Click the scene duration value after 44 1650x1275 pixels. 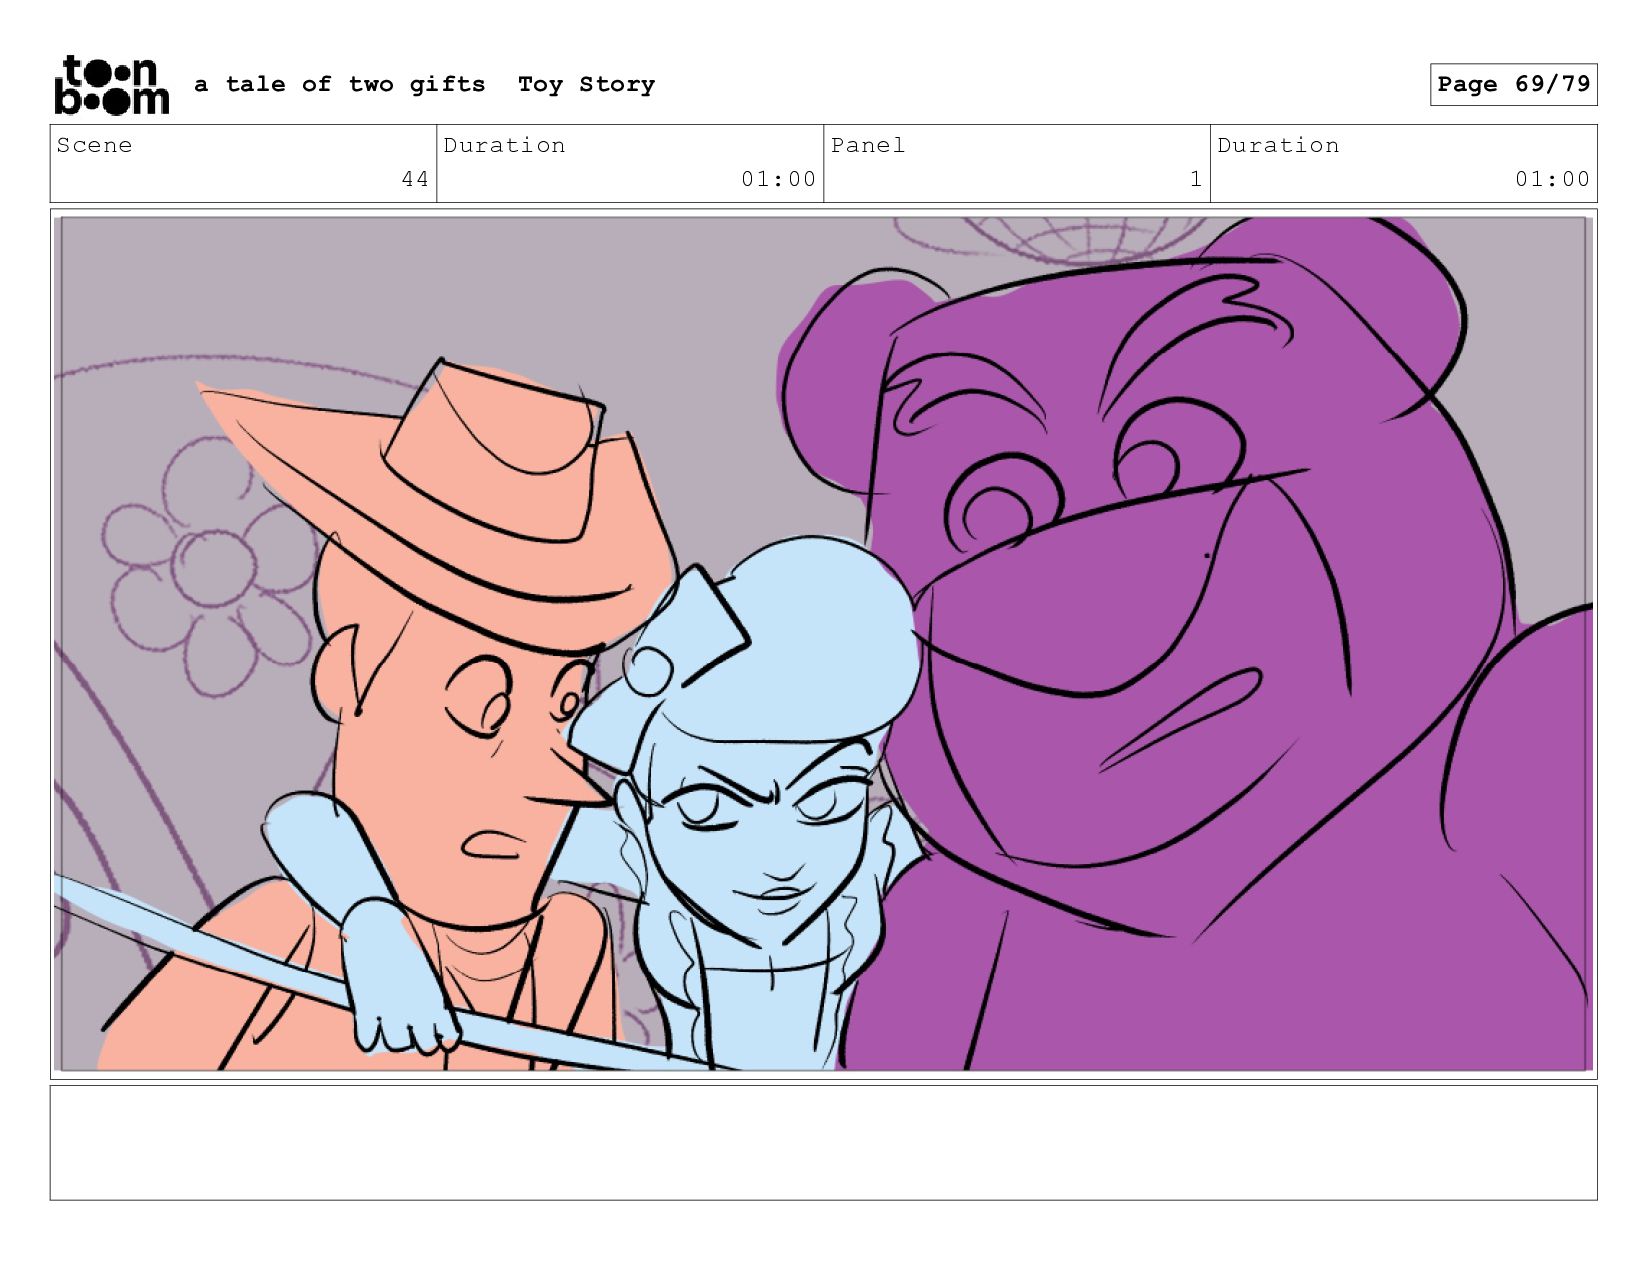point(779,179)
